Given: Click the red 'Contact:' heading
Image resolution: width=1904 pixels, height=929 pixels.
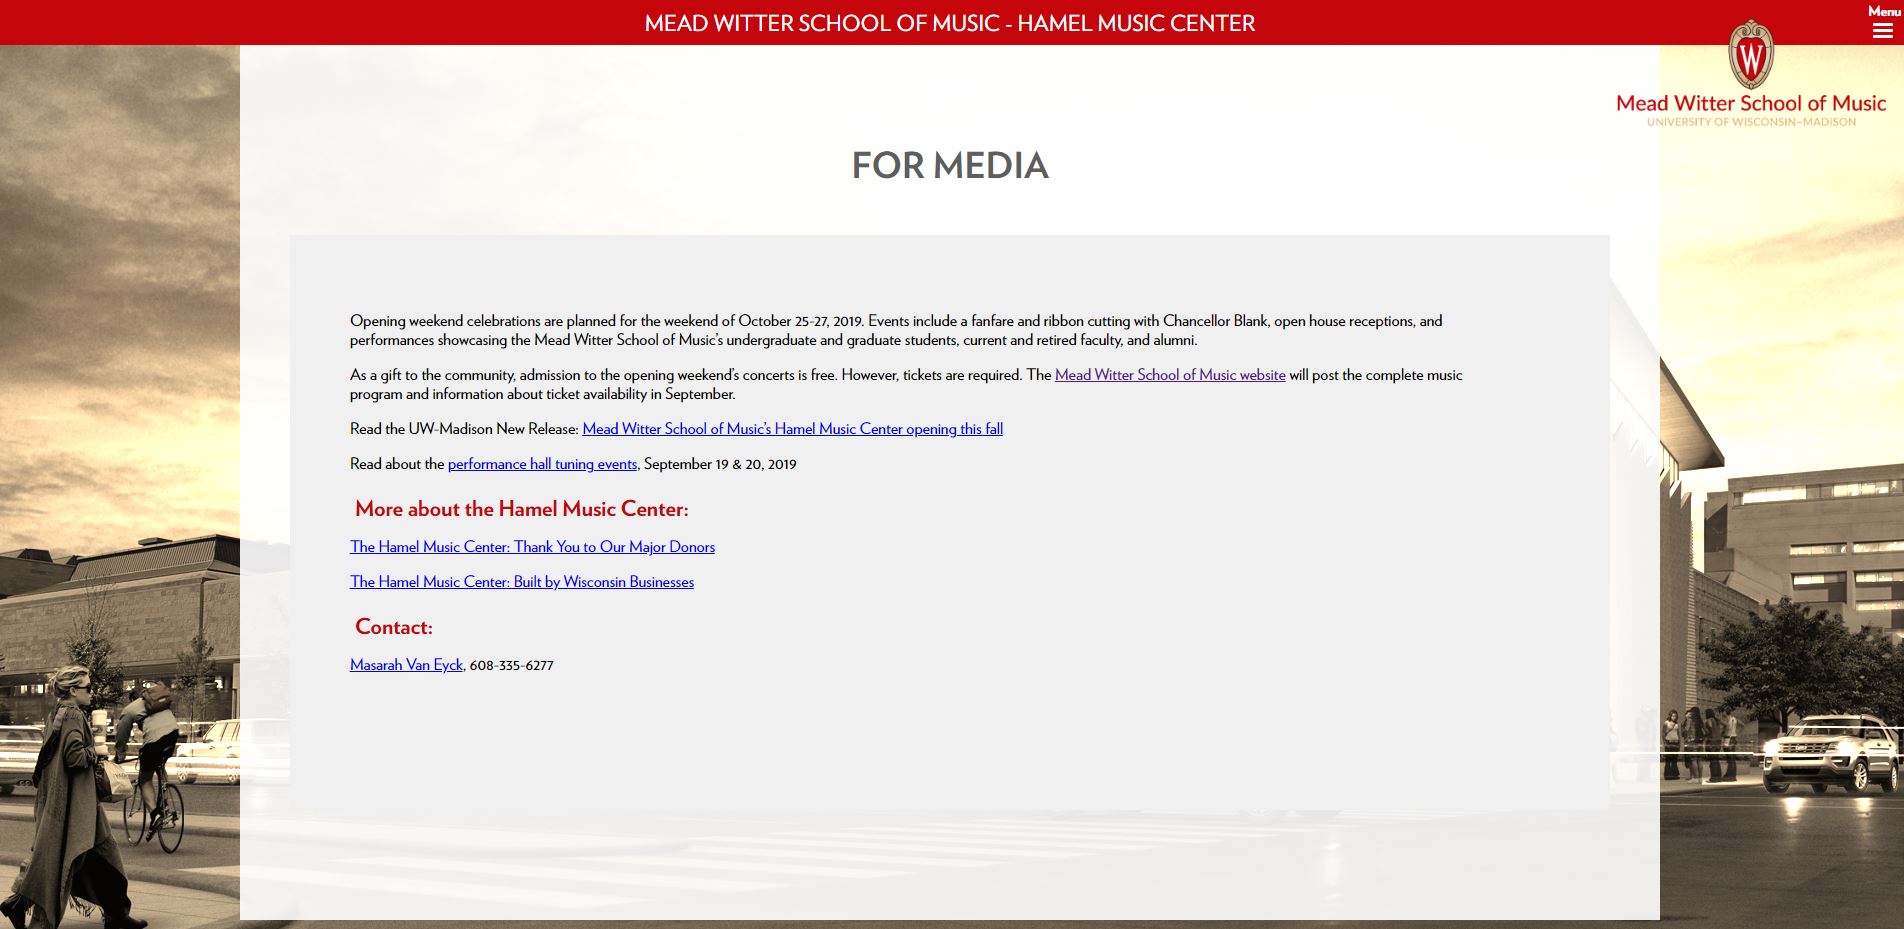Looking at the screenshot, I should (x=394, y=627).
